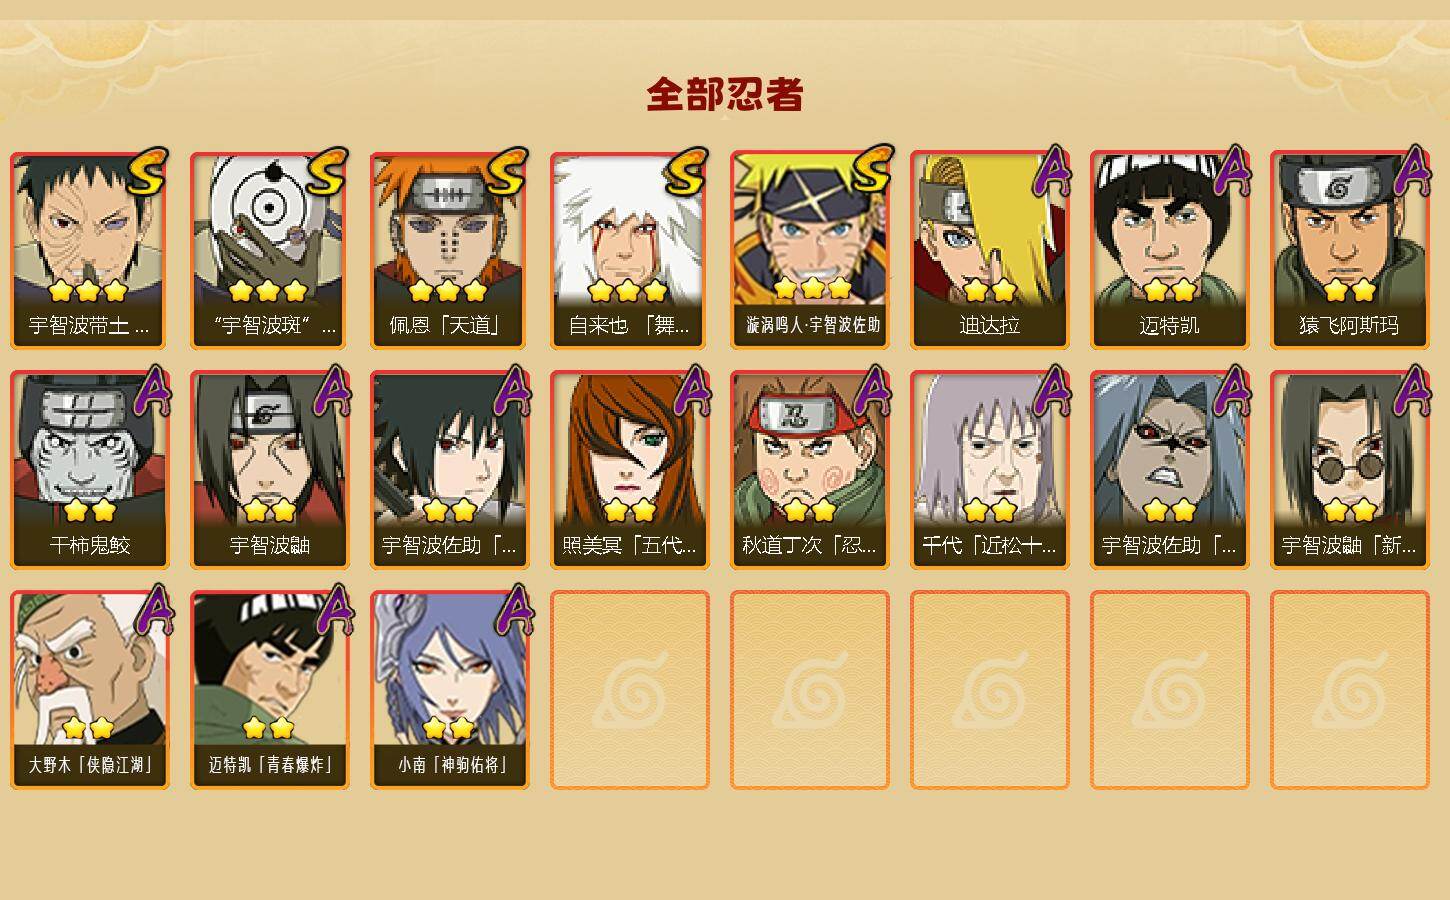Screen dimensions: 1450x900
Task: Click the three-star rating on “宇智波斑” card
Action: click(x=267, y=291)
